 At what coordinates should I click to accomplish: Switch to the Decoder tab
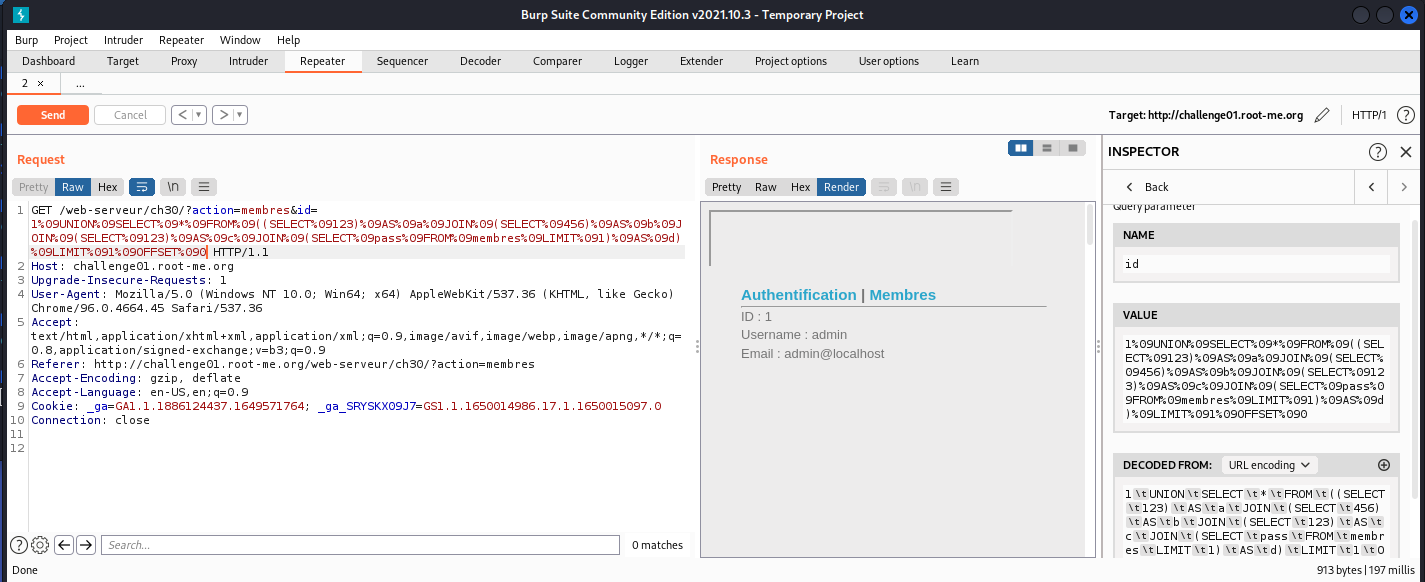pos(480,61)
